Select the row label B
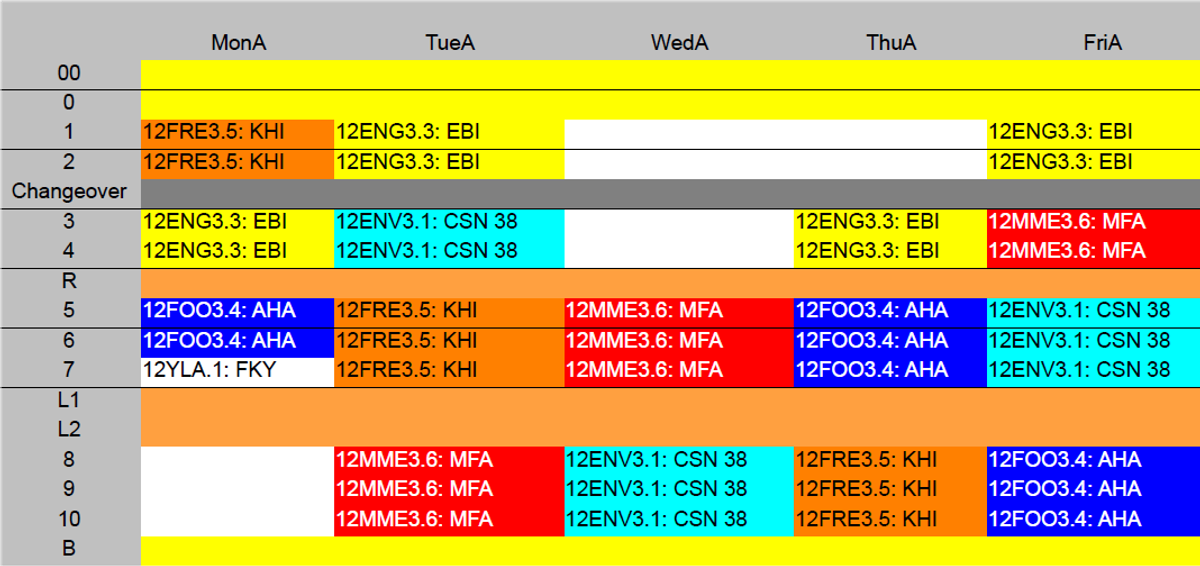The image size is (1200, 566). [70, 549]
